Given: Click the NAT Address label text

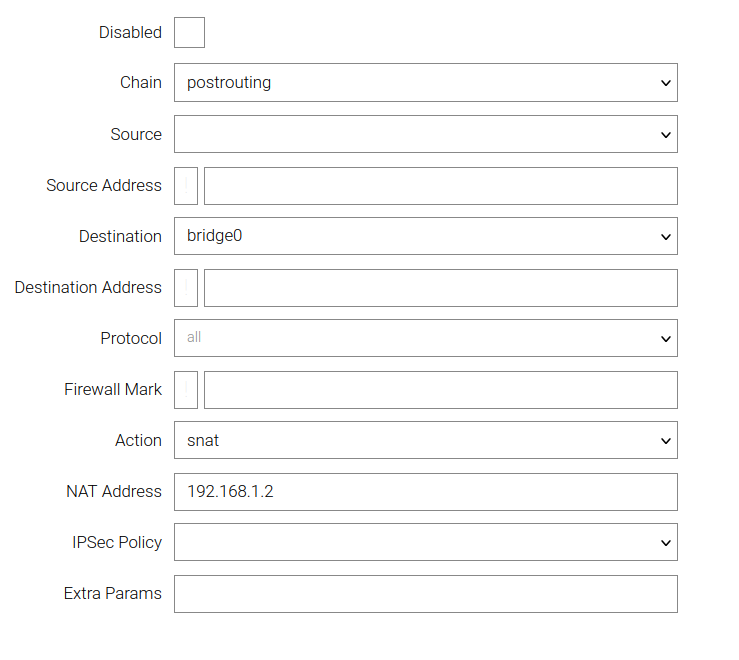Looking at the screenshot, I should [x=114, y=492].
